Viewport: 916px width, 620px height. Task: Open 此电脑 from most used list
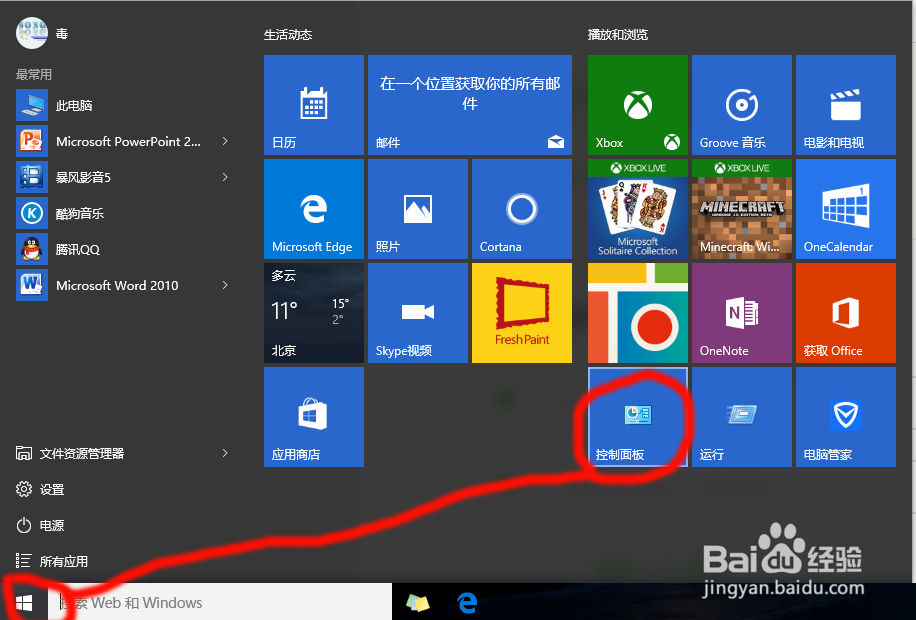[x=123, y=105]
